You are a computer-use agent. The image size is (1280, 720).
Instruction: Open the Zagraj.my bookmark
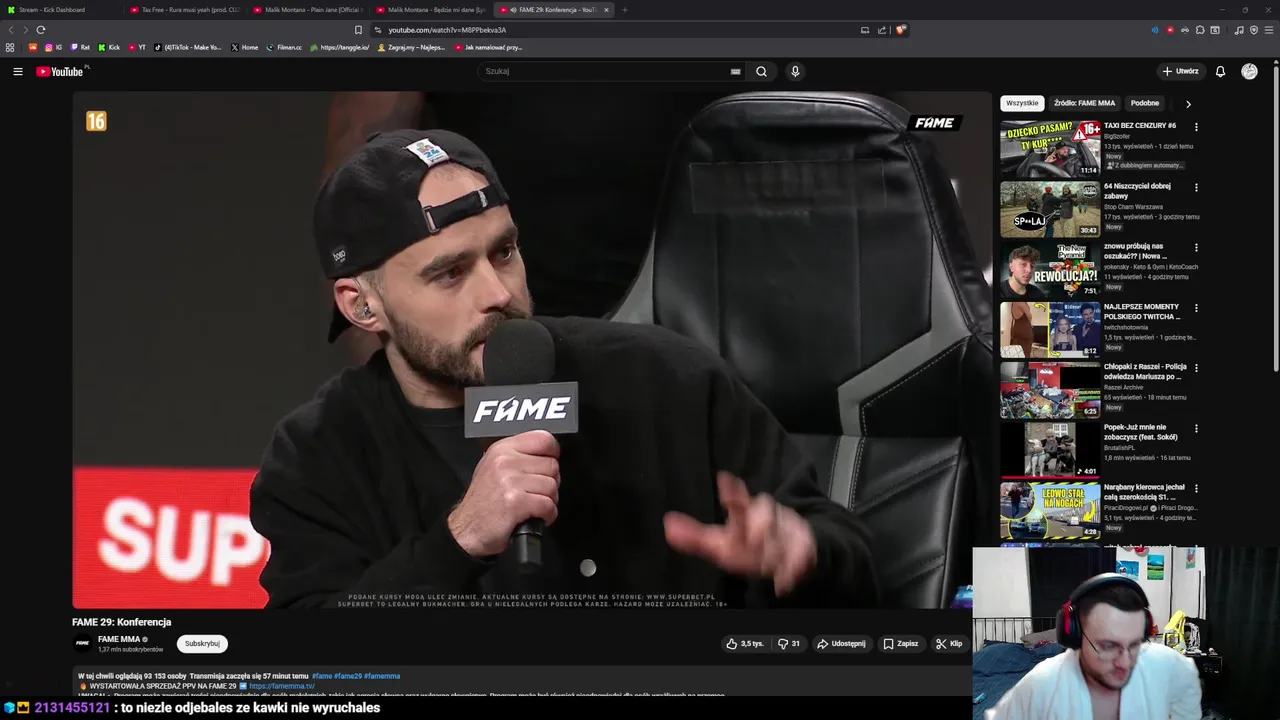pyautogui.click(x=411, y=47)
